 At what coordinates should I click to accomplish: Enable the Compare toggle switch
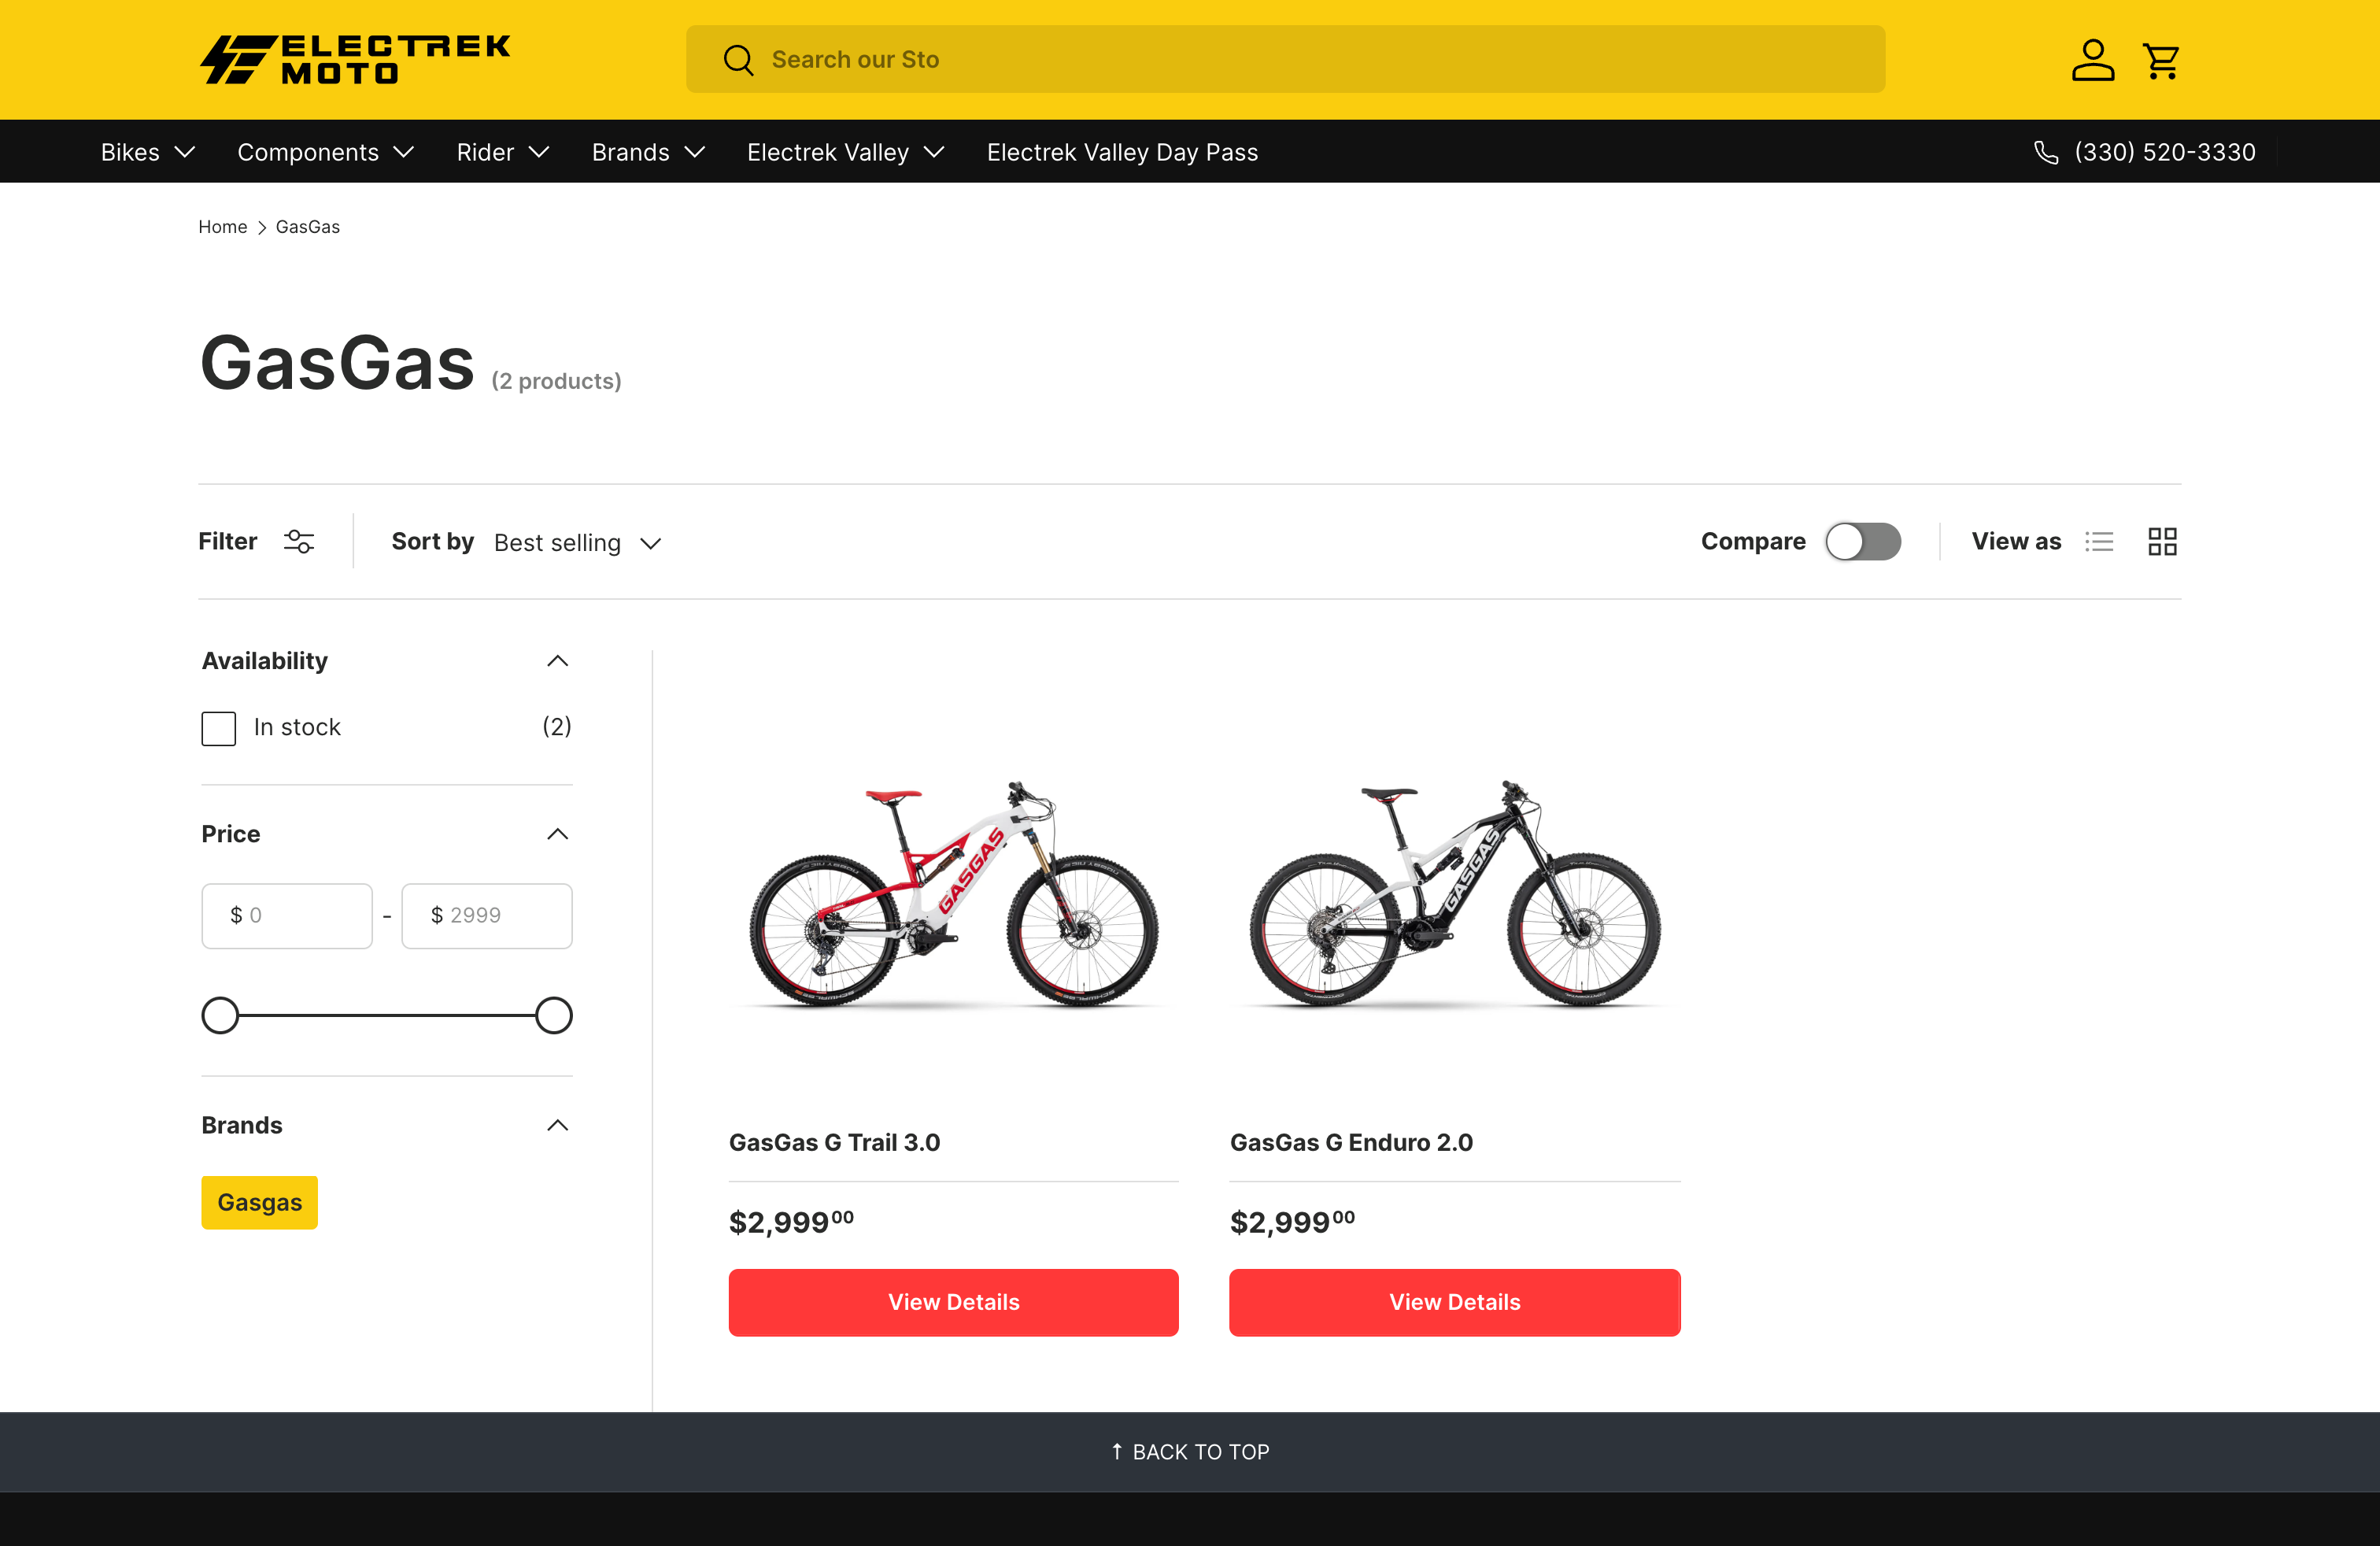[x=1862, y=542]
